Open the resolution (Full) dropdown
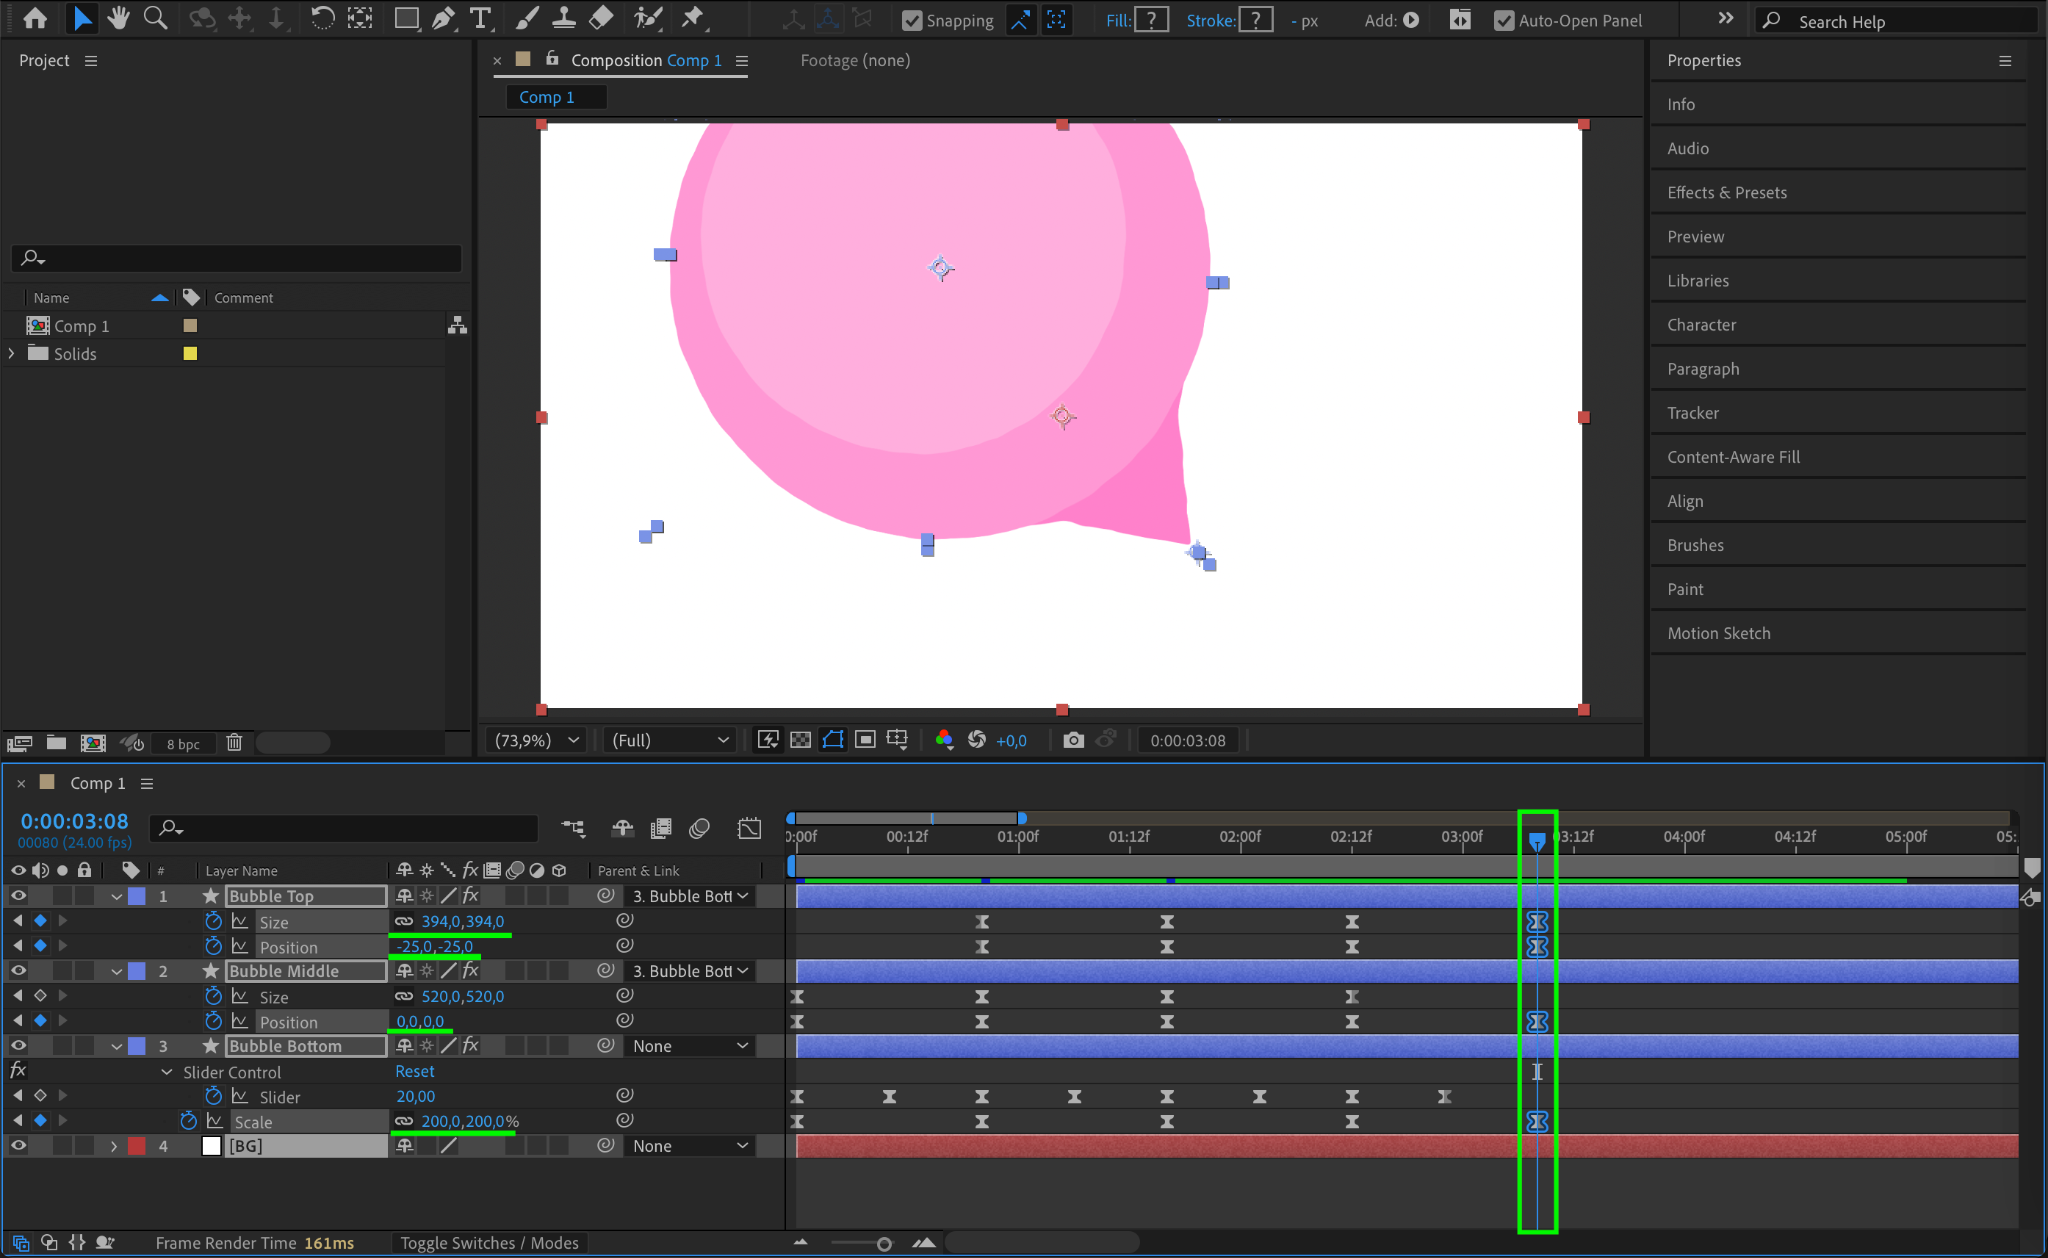Viewport: 2048px width, 1258px height. [x=670, y=740]
